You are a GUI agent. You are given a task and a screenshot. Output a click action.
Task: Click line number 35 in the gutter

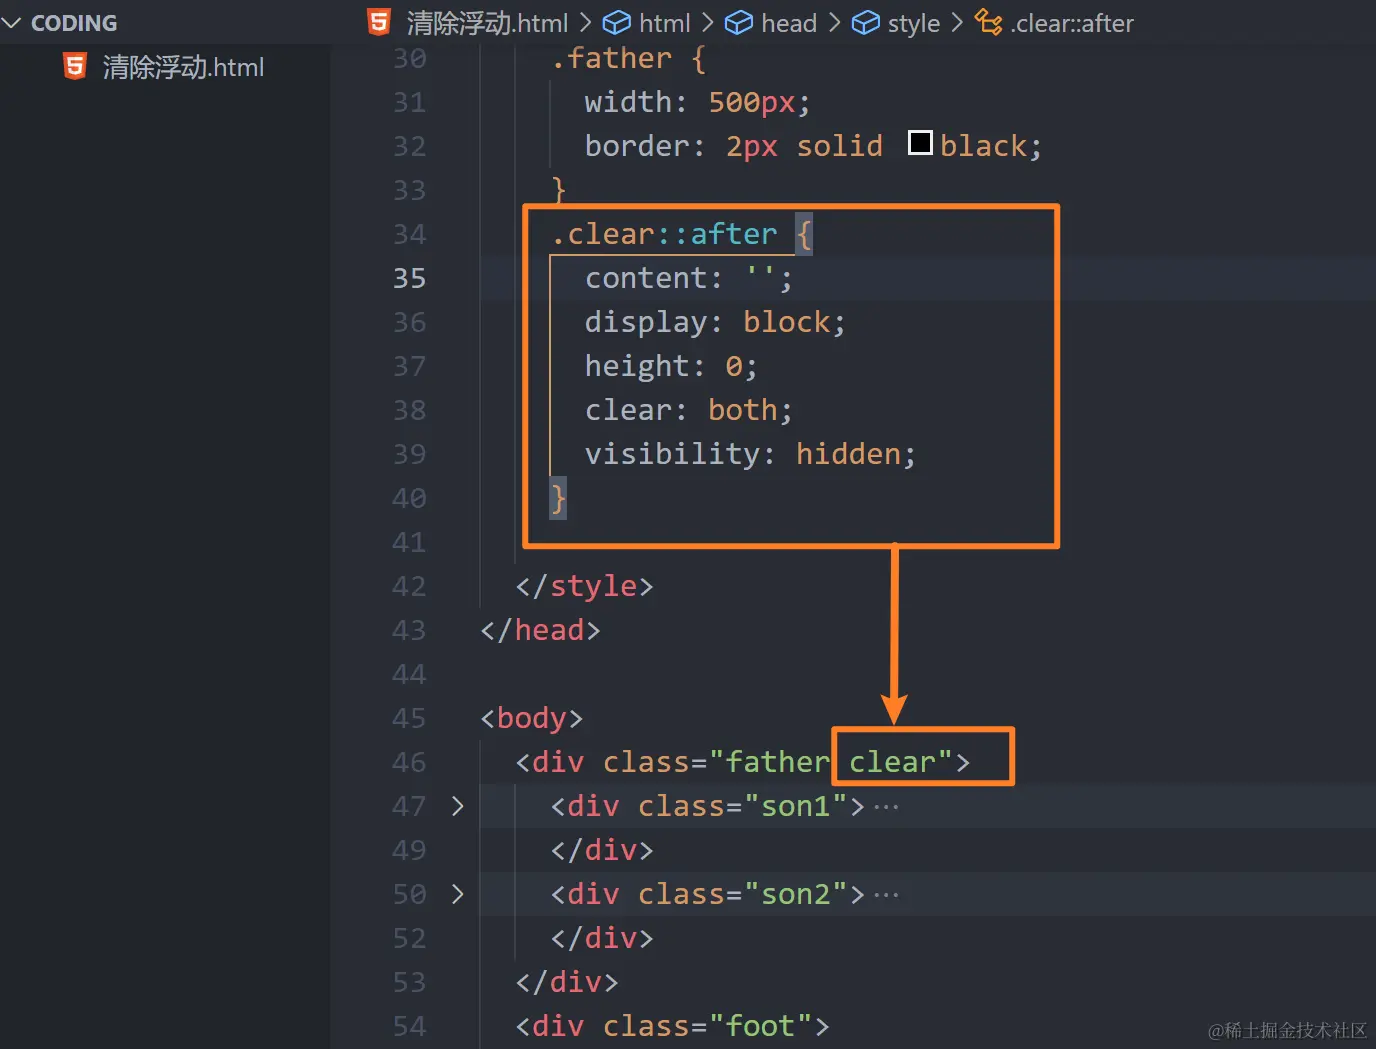(x=409, y=278)
